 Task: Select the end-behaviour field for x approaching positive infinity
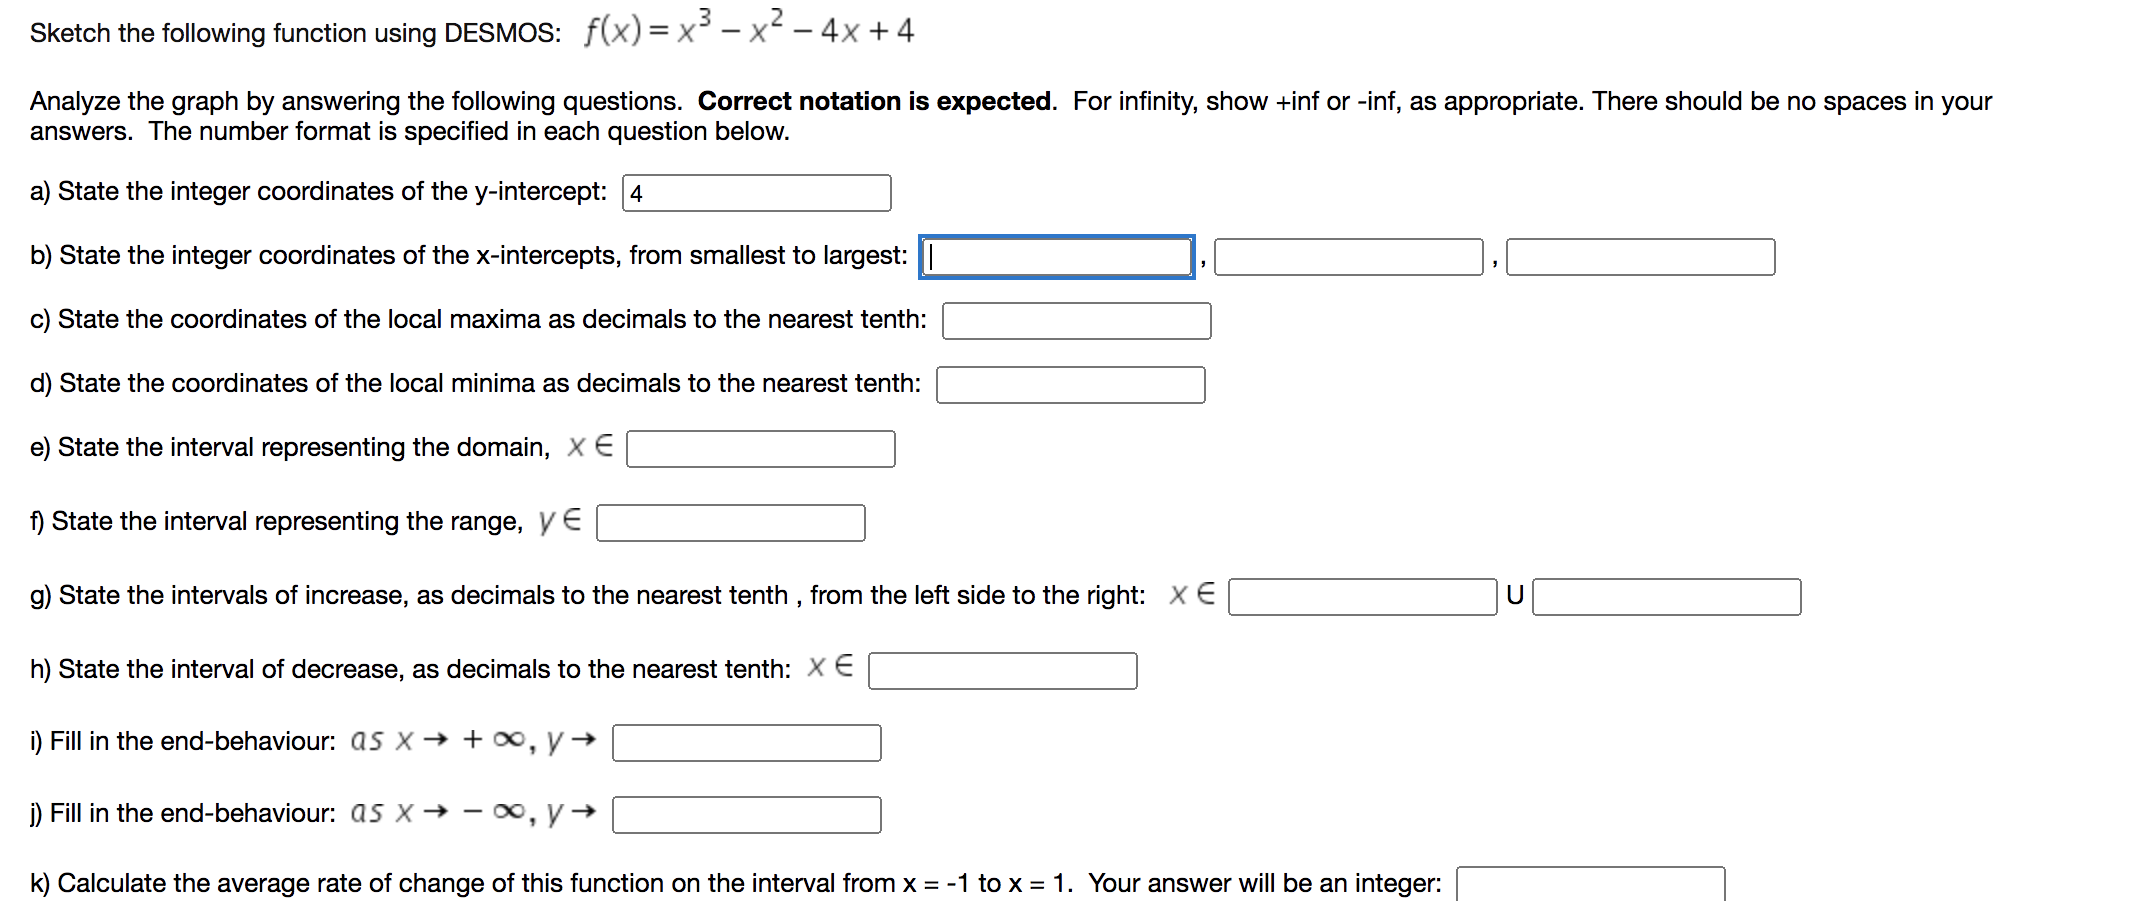pos(745,743)
